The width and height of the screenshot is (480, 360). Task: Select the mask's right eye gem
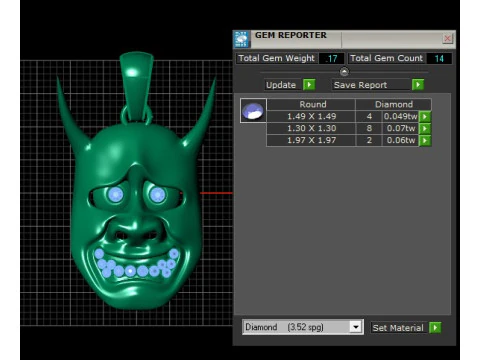pos(157,195)
